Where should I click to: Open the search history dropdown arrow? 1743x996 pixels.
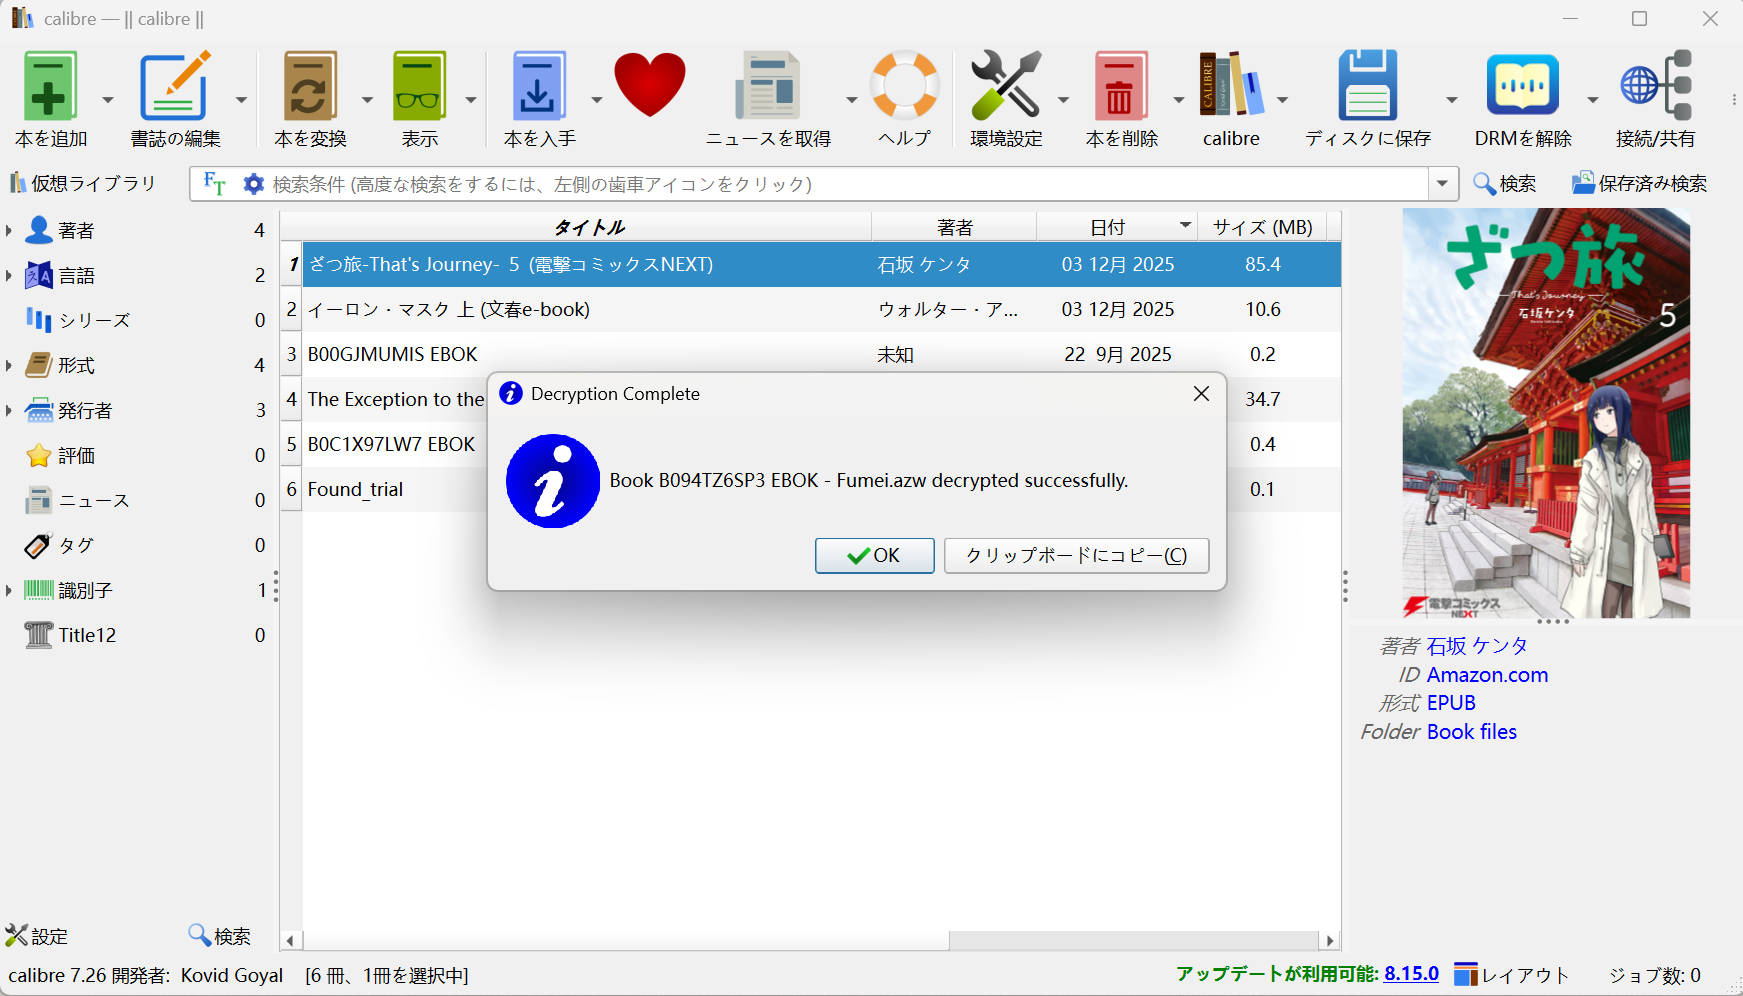coord(1441,184)
